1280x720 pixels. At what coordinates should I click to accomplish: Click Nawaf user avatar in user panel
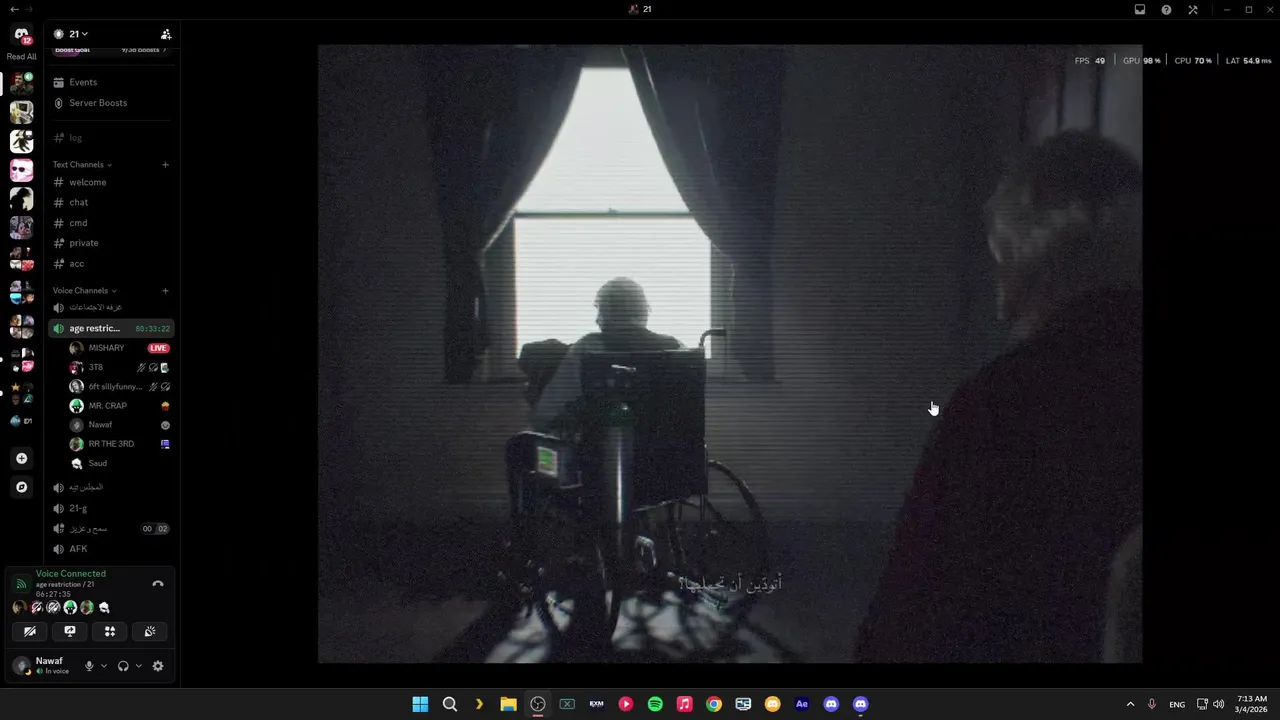point(22,666)
